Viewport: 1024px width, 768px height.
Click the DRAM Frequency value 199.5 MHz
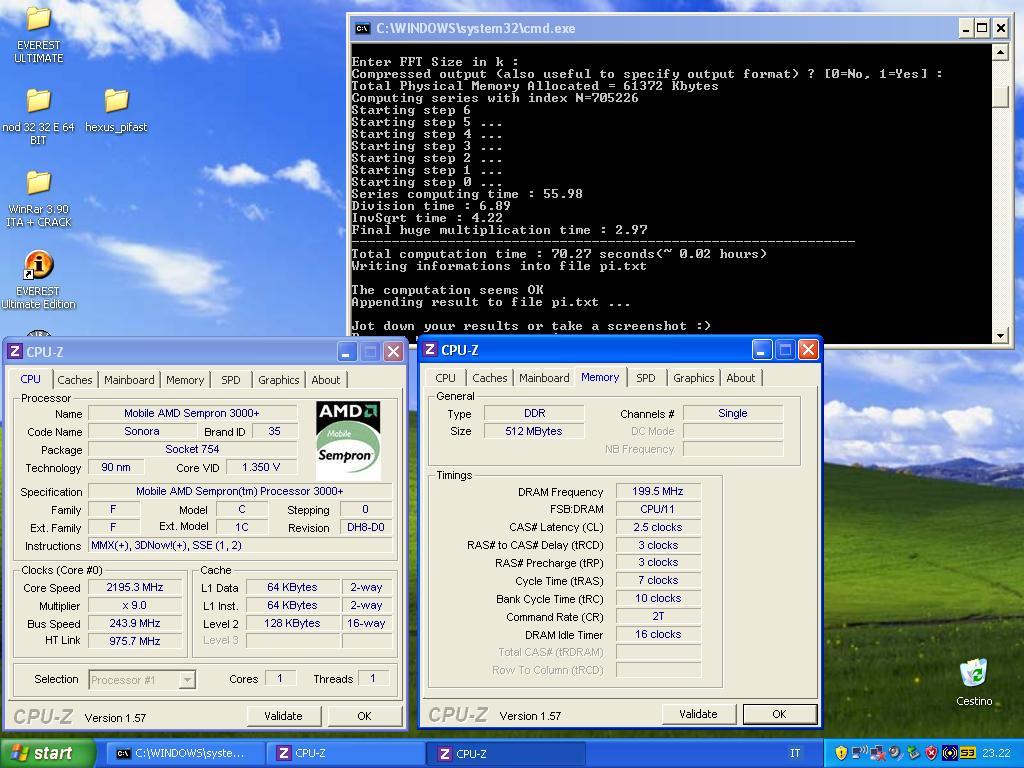pyautogui.click(x=658, y=491)
